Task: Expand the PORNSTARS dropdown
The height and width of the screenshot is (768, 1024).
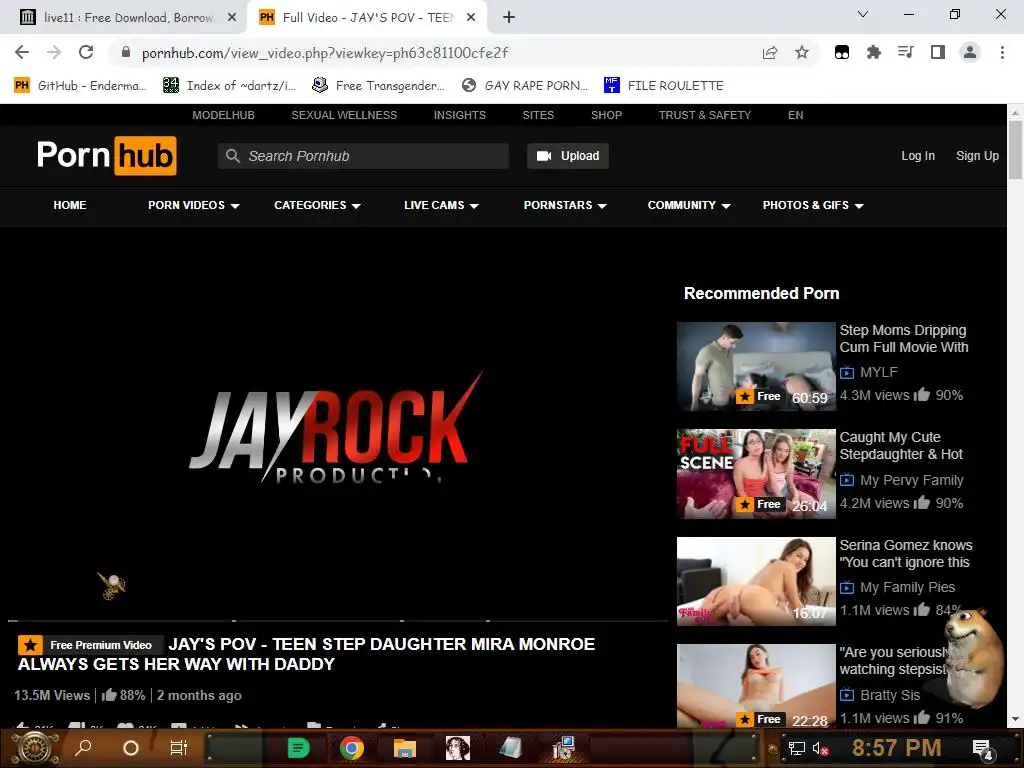Action: click(565, 205)
